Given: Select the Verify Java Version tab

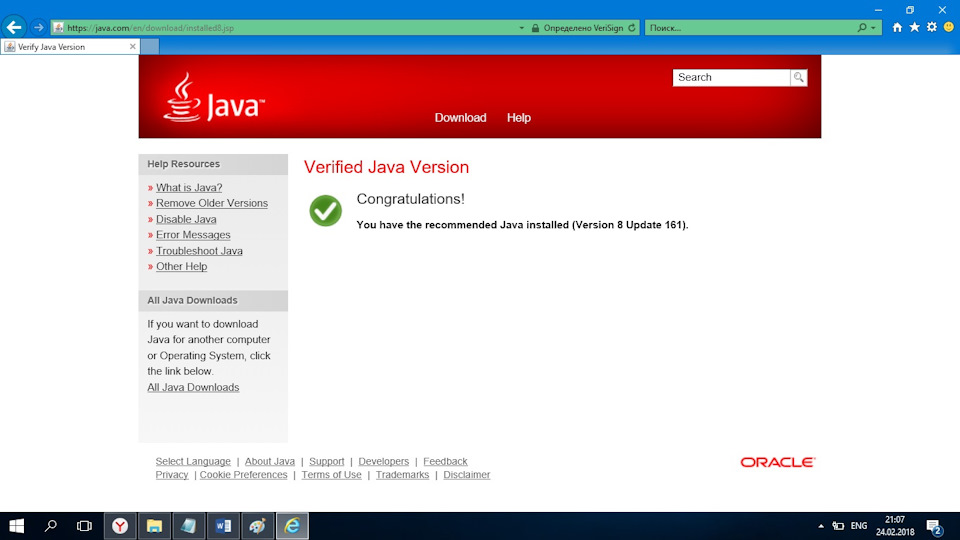Looking at the screenshot, I should click(70, 47).
